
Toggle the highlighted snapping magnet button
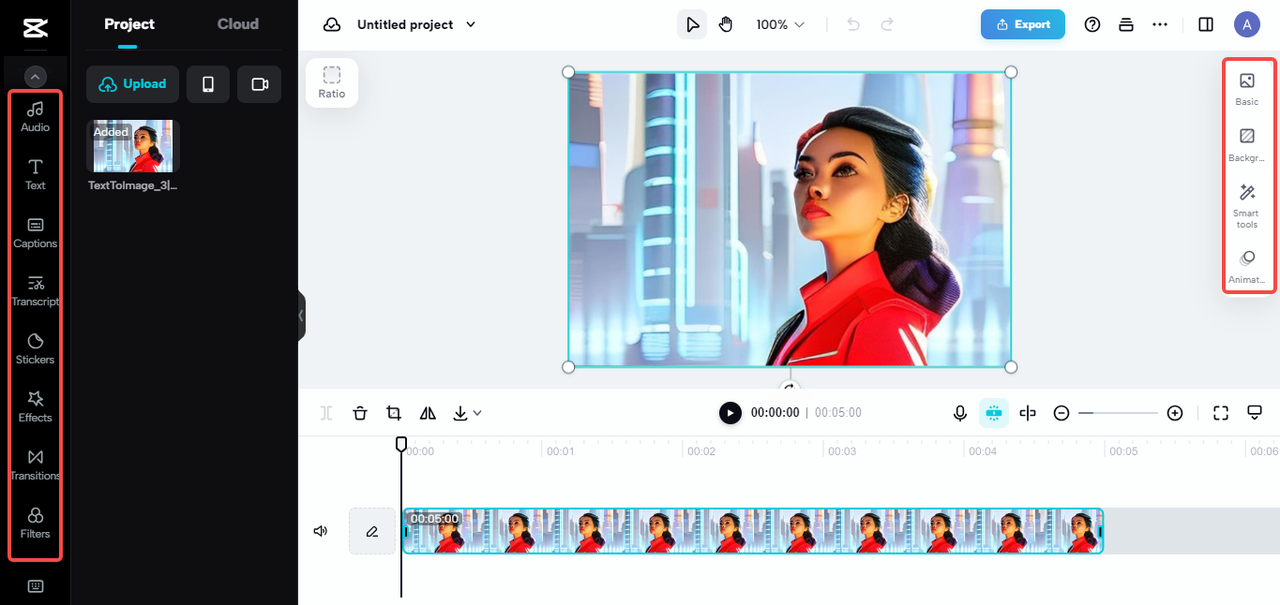tap(993, 413)
